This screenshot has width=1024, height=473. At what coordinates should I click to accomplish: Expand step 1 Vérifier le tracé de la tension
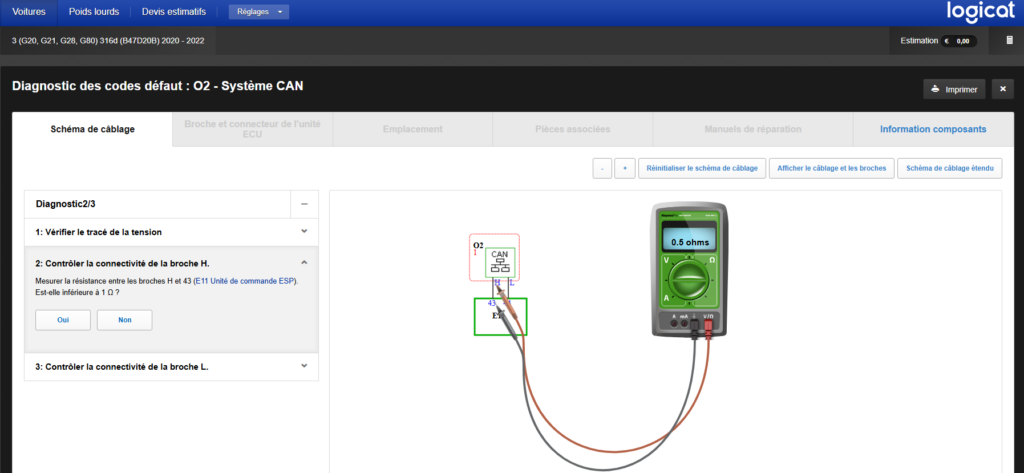[171, 232]
